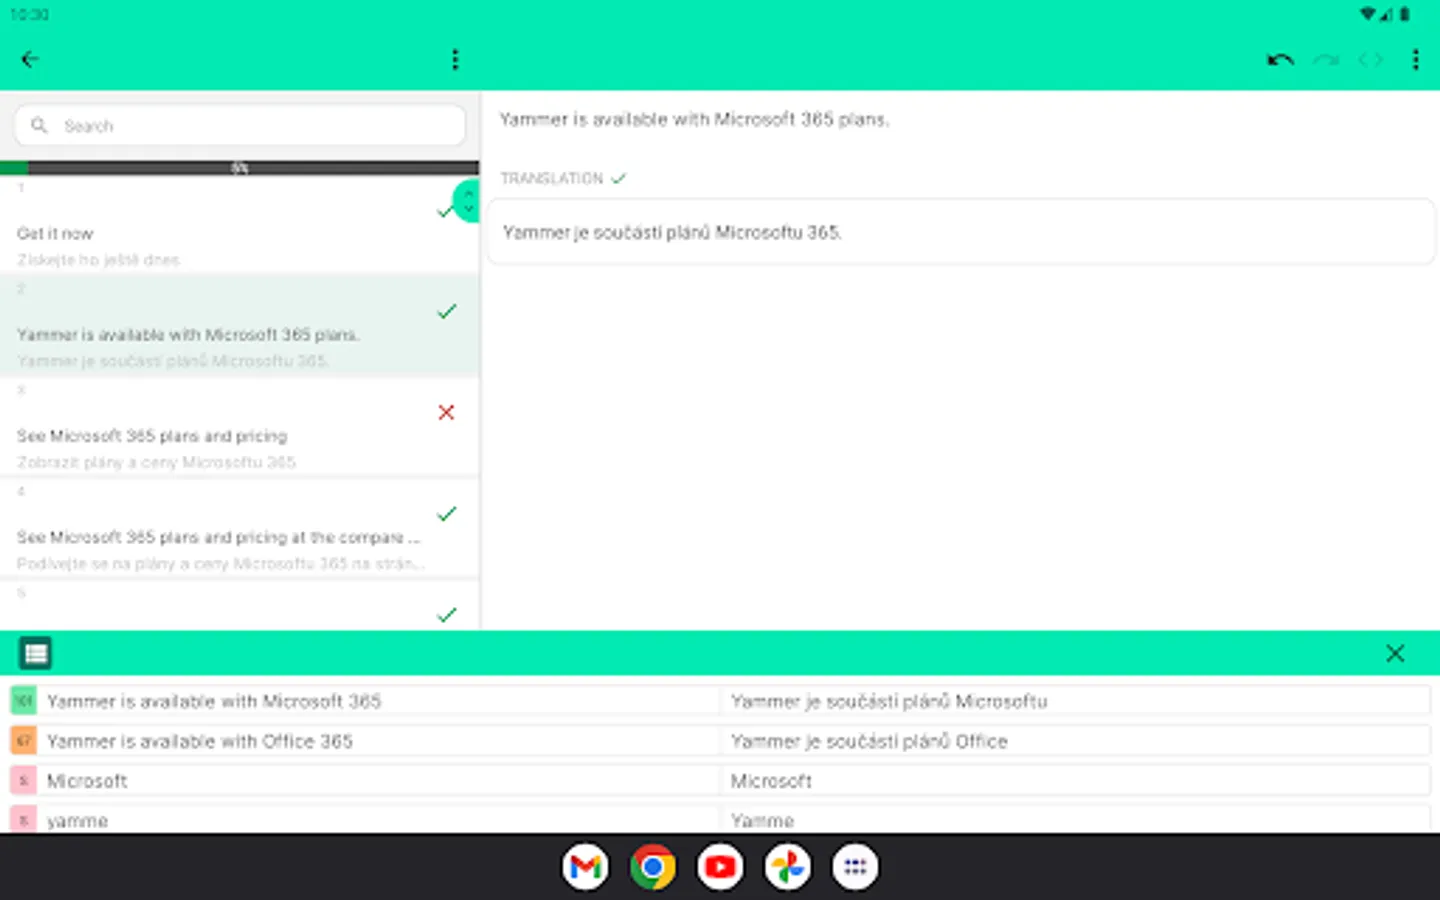
Task: Open YouTube from the dock
Action: [x=720, y=866]
